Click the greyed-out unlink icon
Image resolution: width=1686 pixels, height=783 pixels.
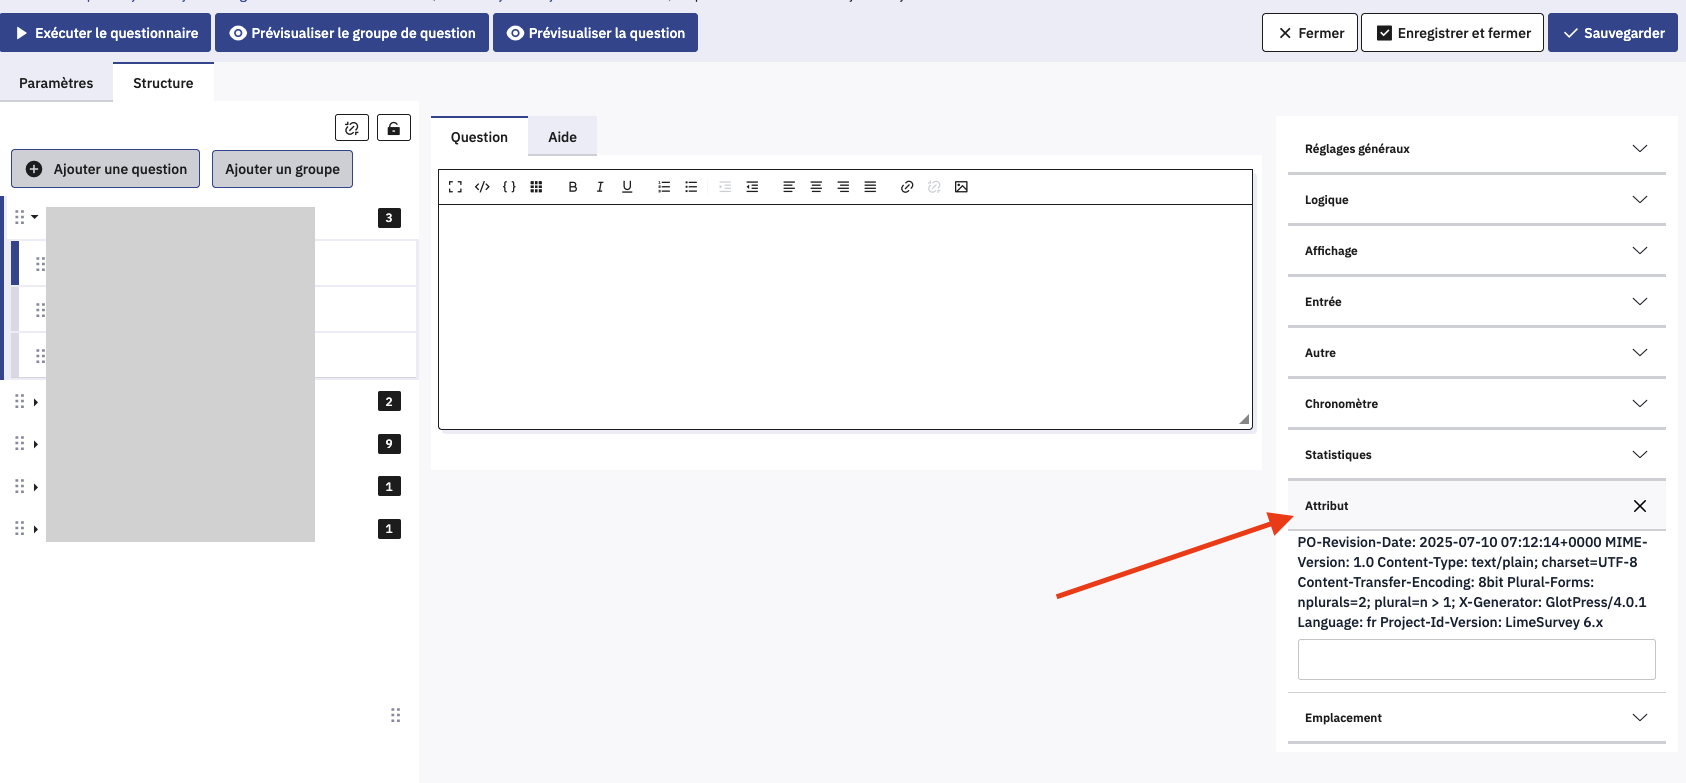[x=934, y=187]
